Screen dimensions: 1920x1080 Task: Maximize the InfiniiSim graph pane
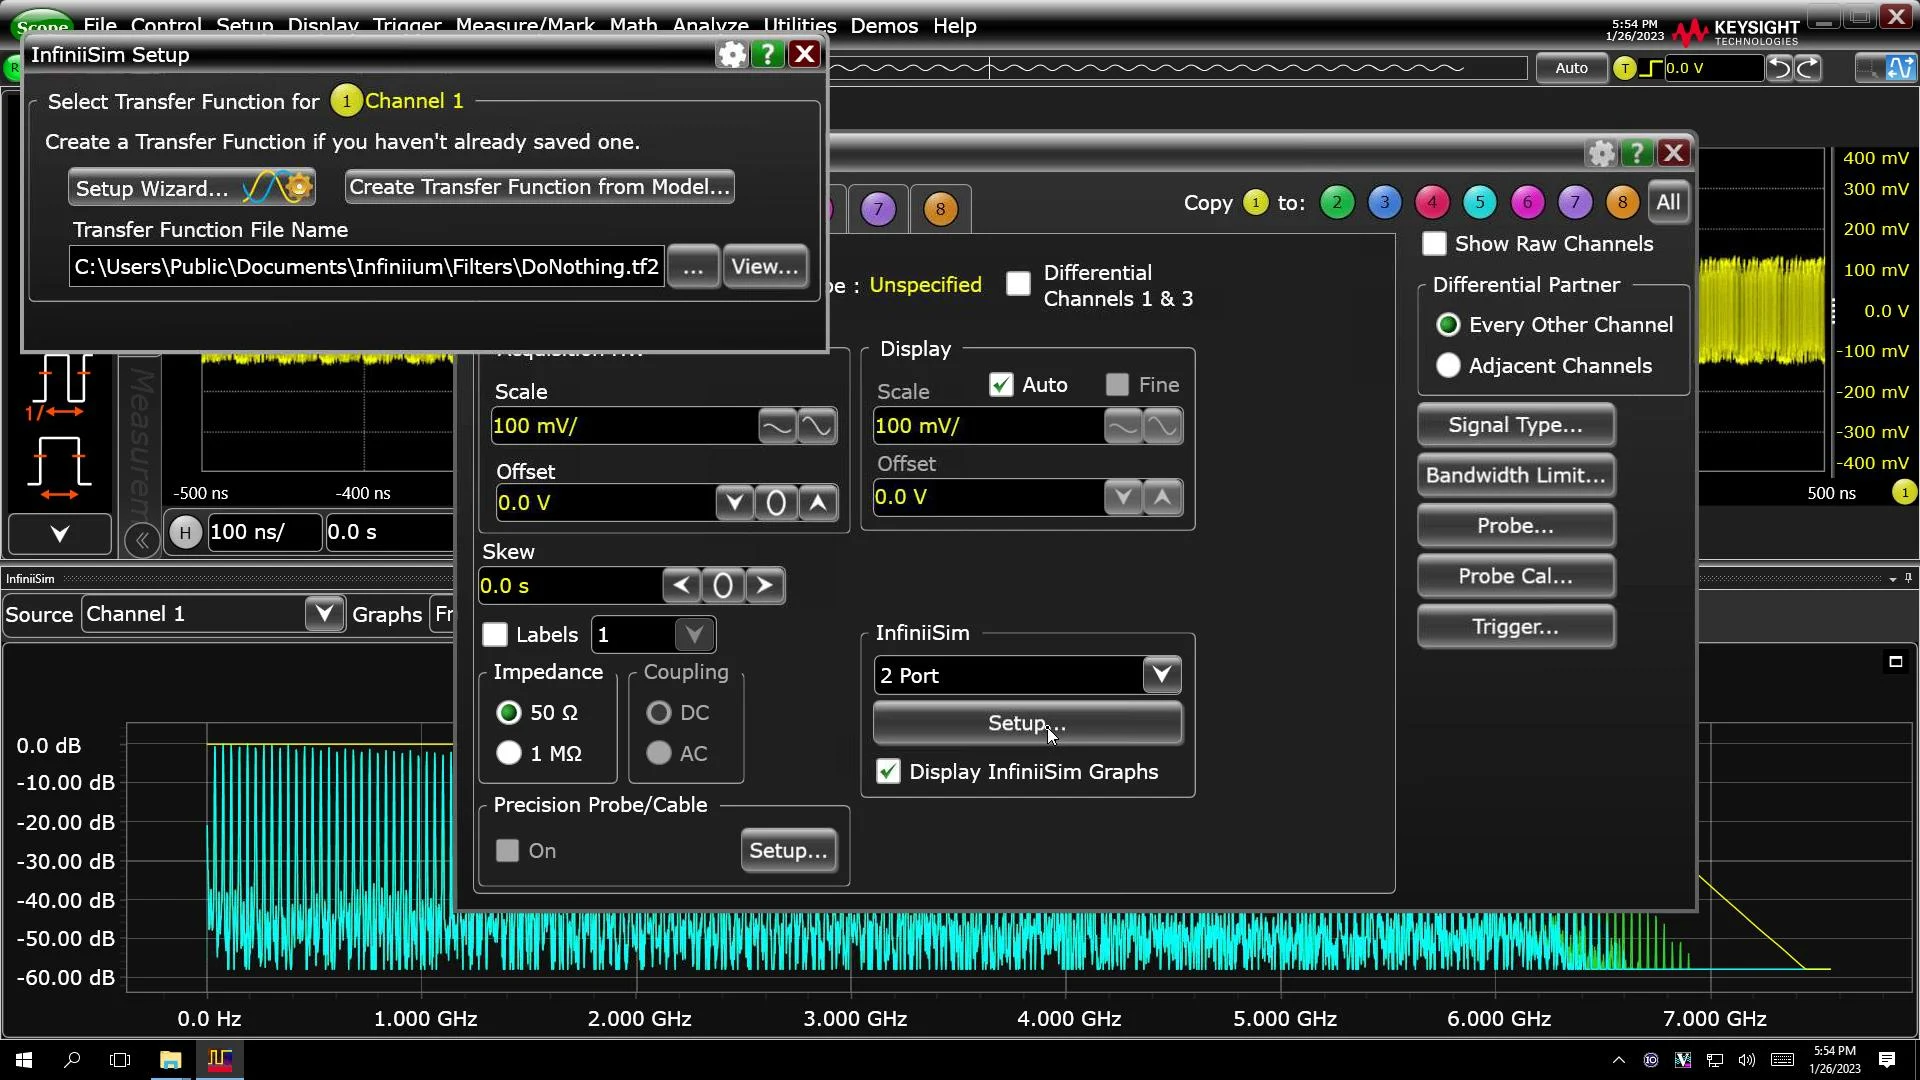(1895, 662)
